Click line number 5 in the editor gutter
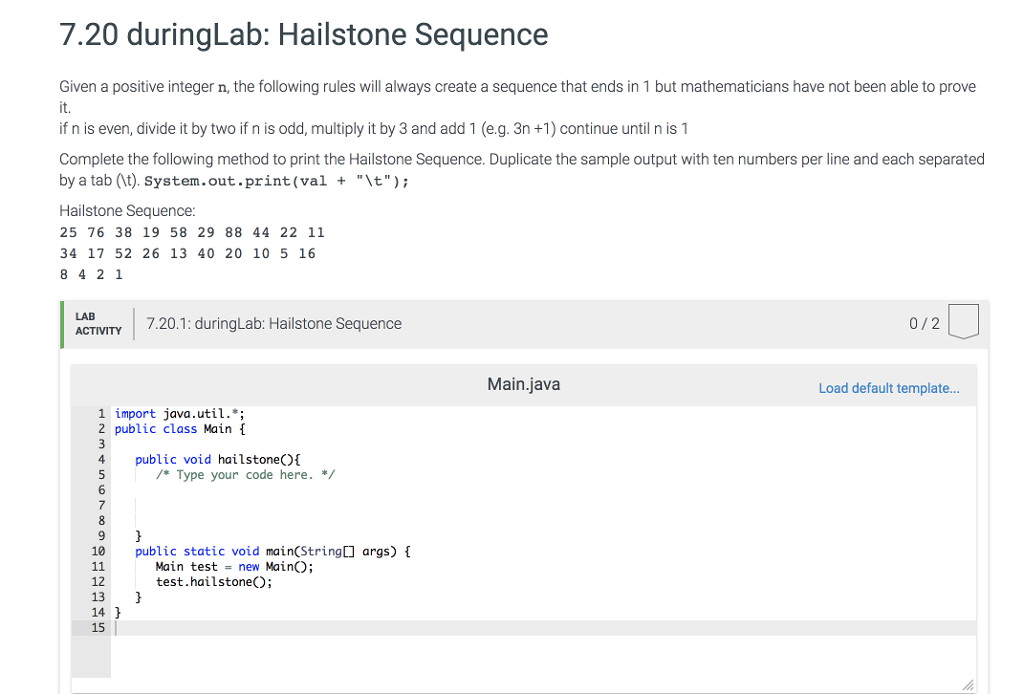This screenshot has width=1024, height=694. (101, 474)
